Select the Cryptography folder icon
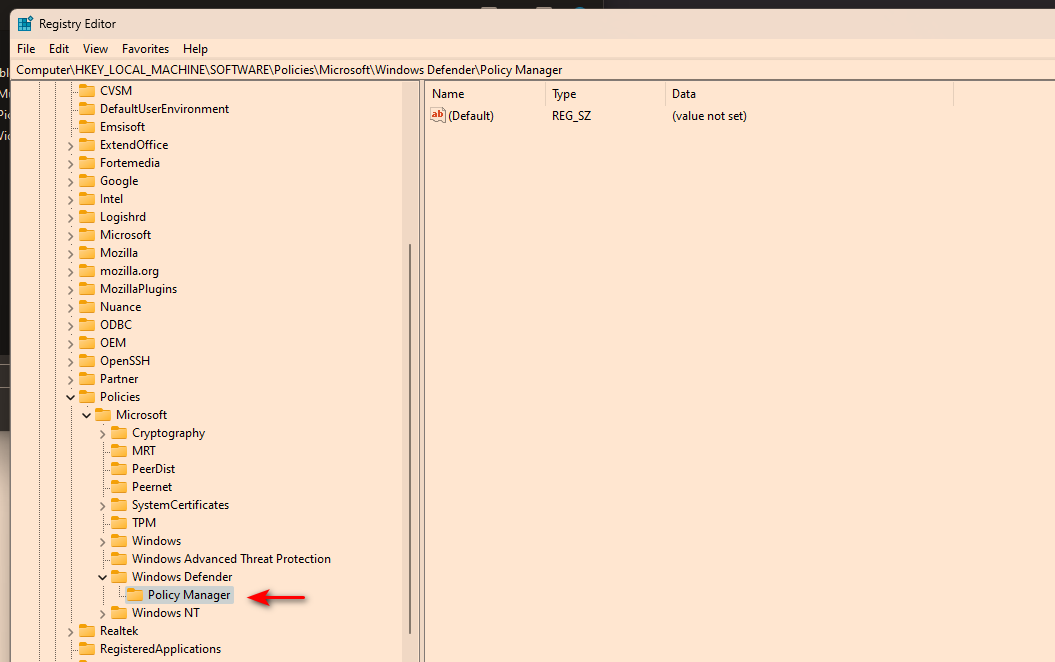The image size is (1055, 662). [119, 433]
